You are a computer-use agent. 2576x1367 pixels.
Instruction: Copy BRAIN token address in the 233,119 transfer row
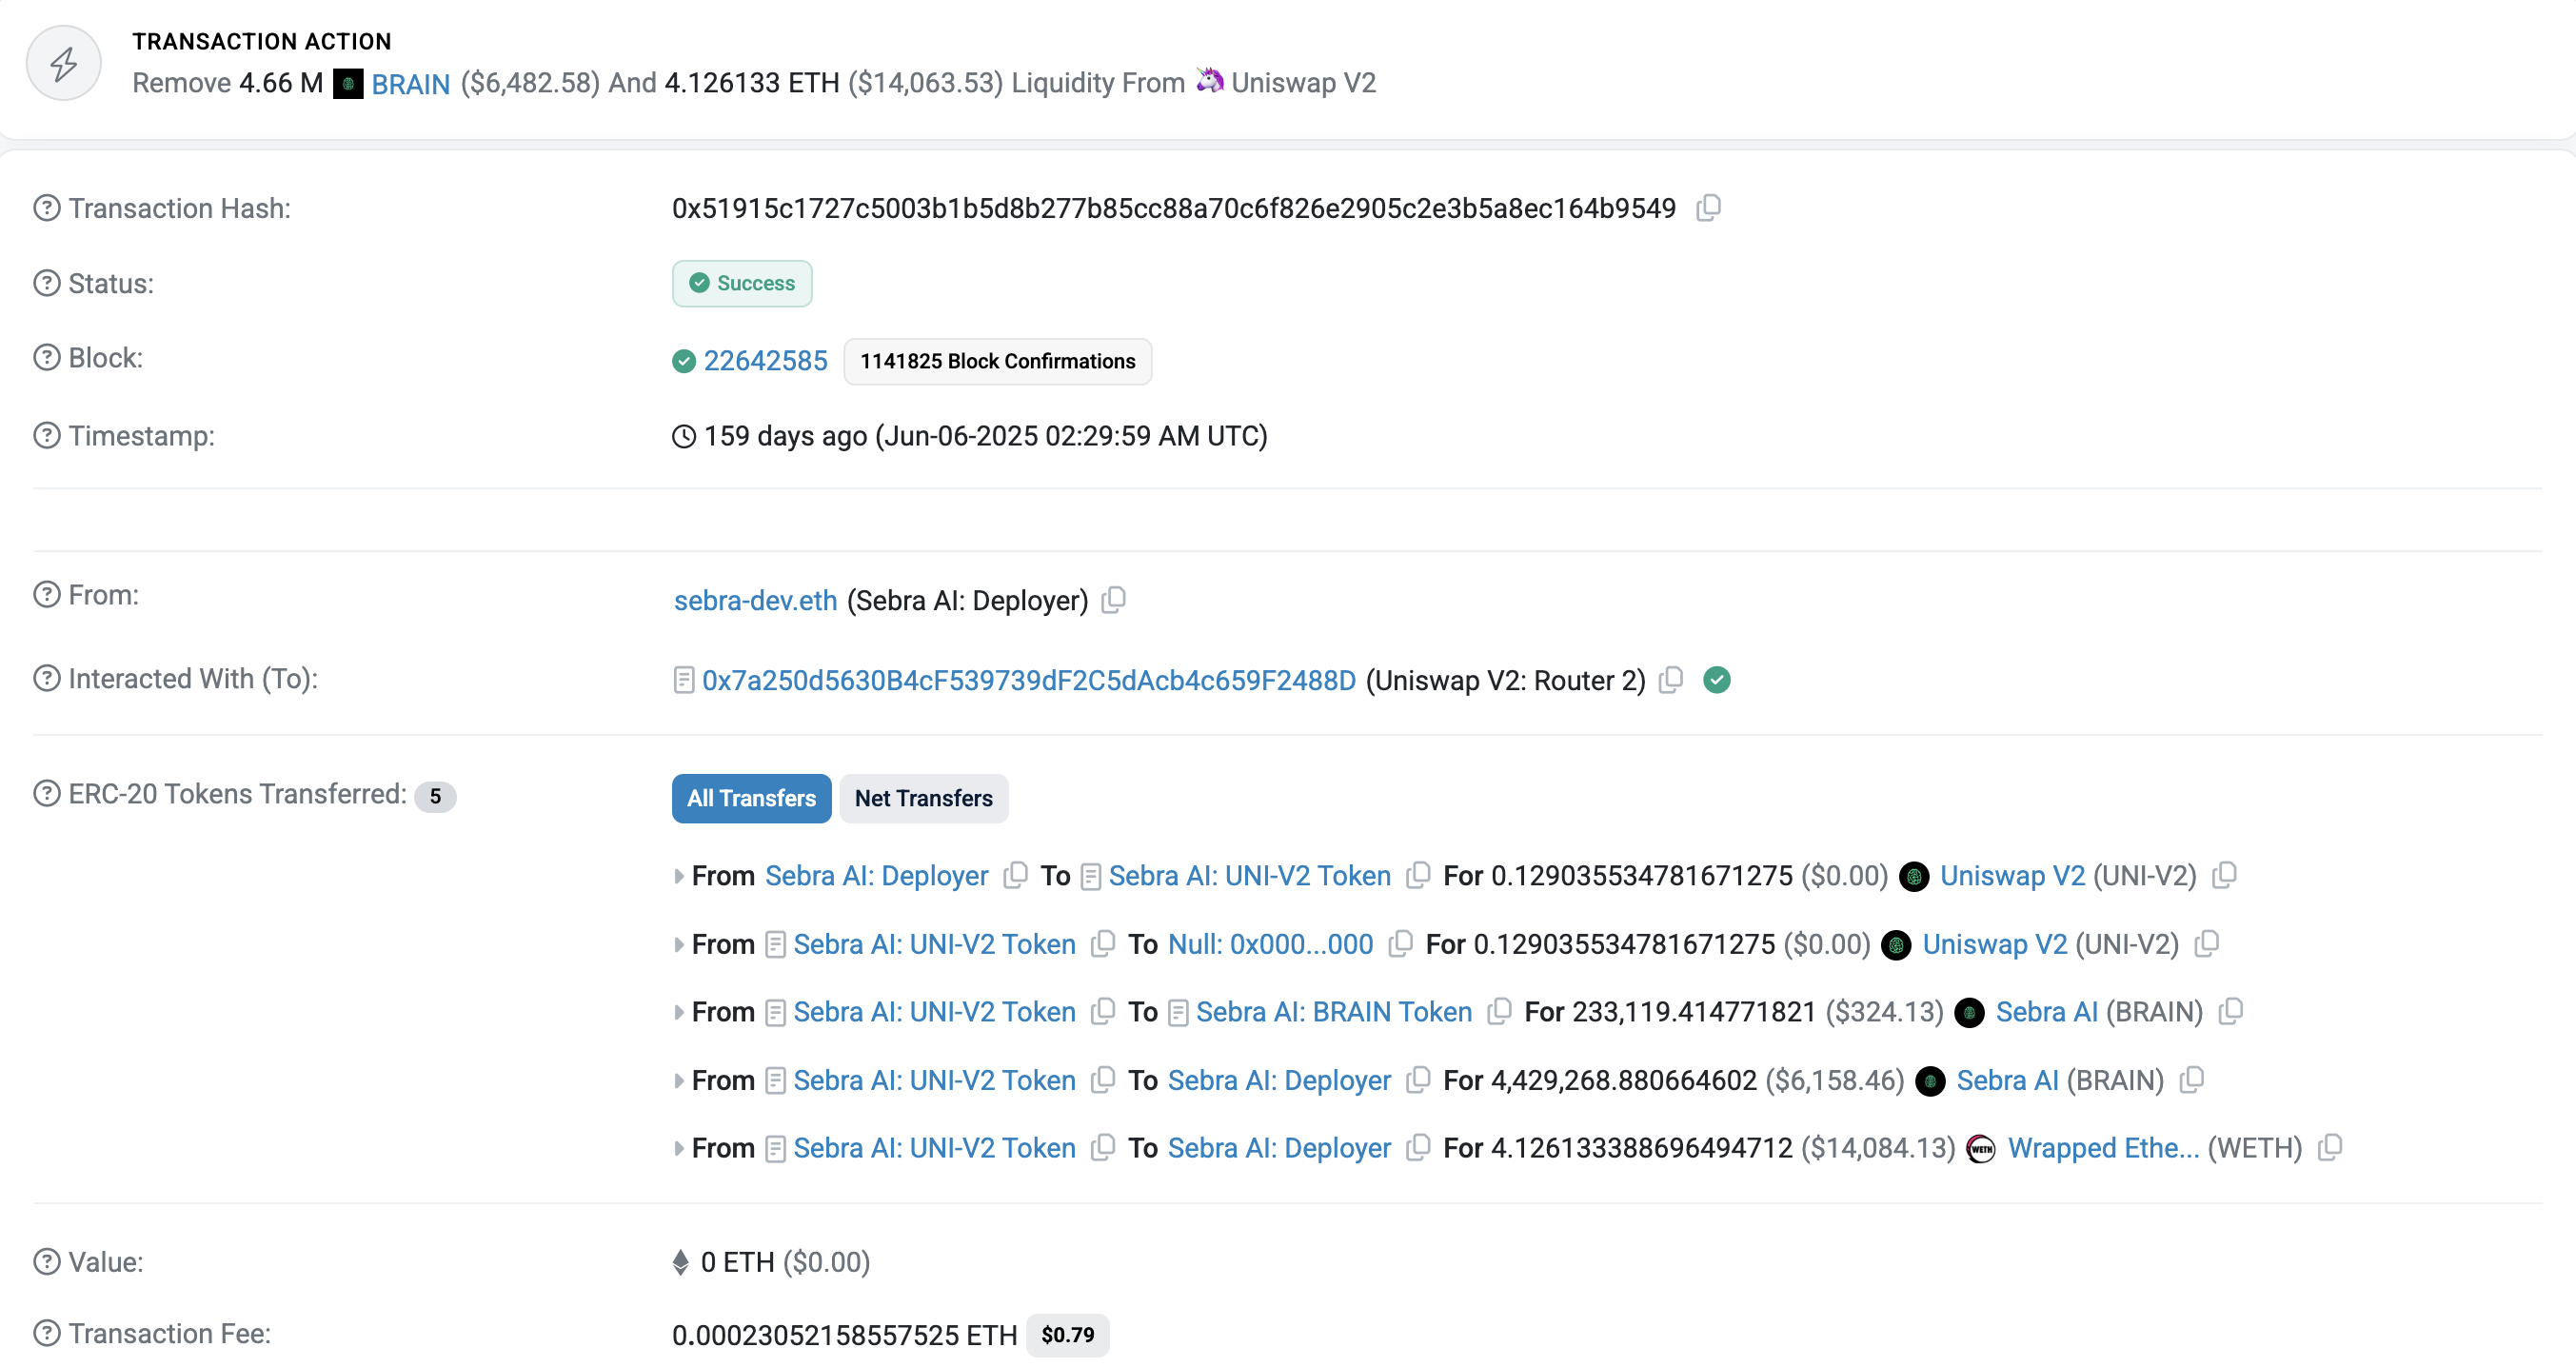tap(2230, 1011)
